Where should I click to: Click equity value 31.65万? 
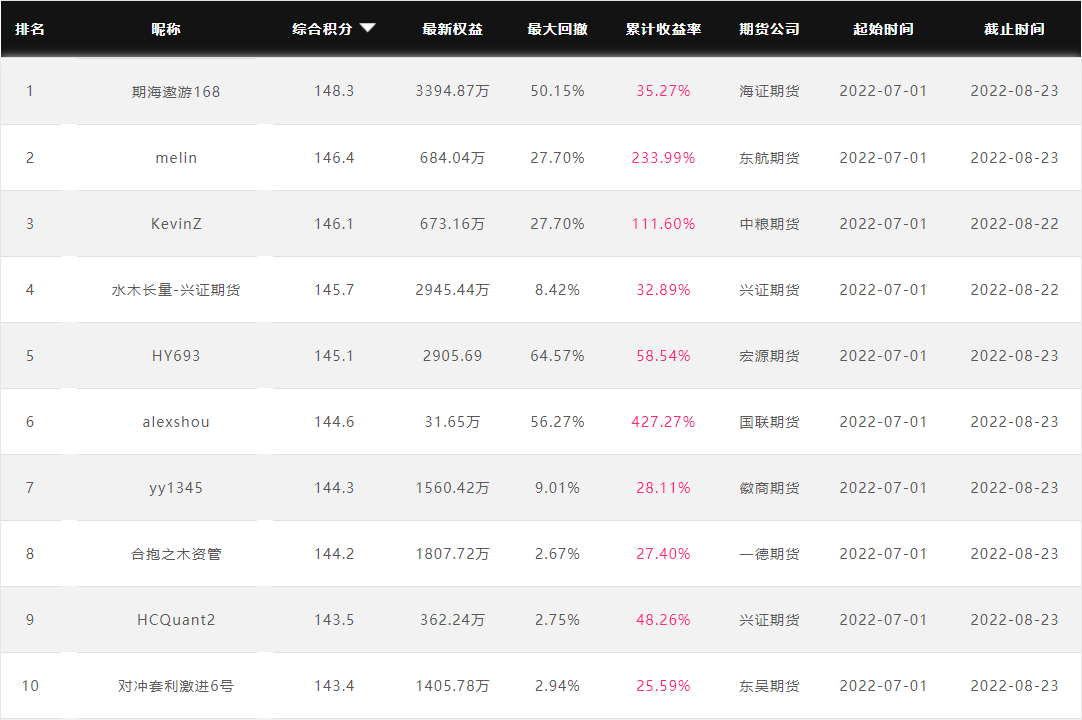453,422
